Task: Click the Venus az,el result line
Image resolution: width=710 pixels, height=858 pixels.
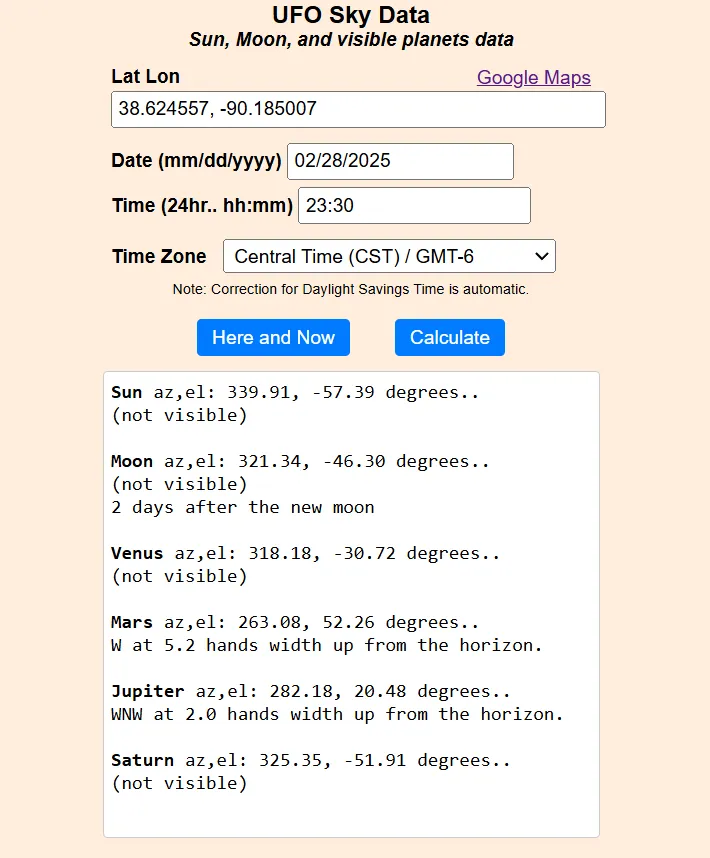Action: tap(306, 553)
